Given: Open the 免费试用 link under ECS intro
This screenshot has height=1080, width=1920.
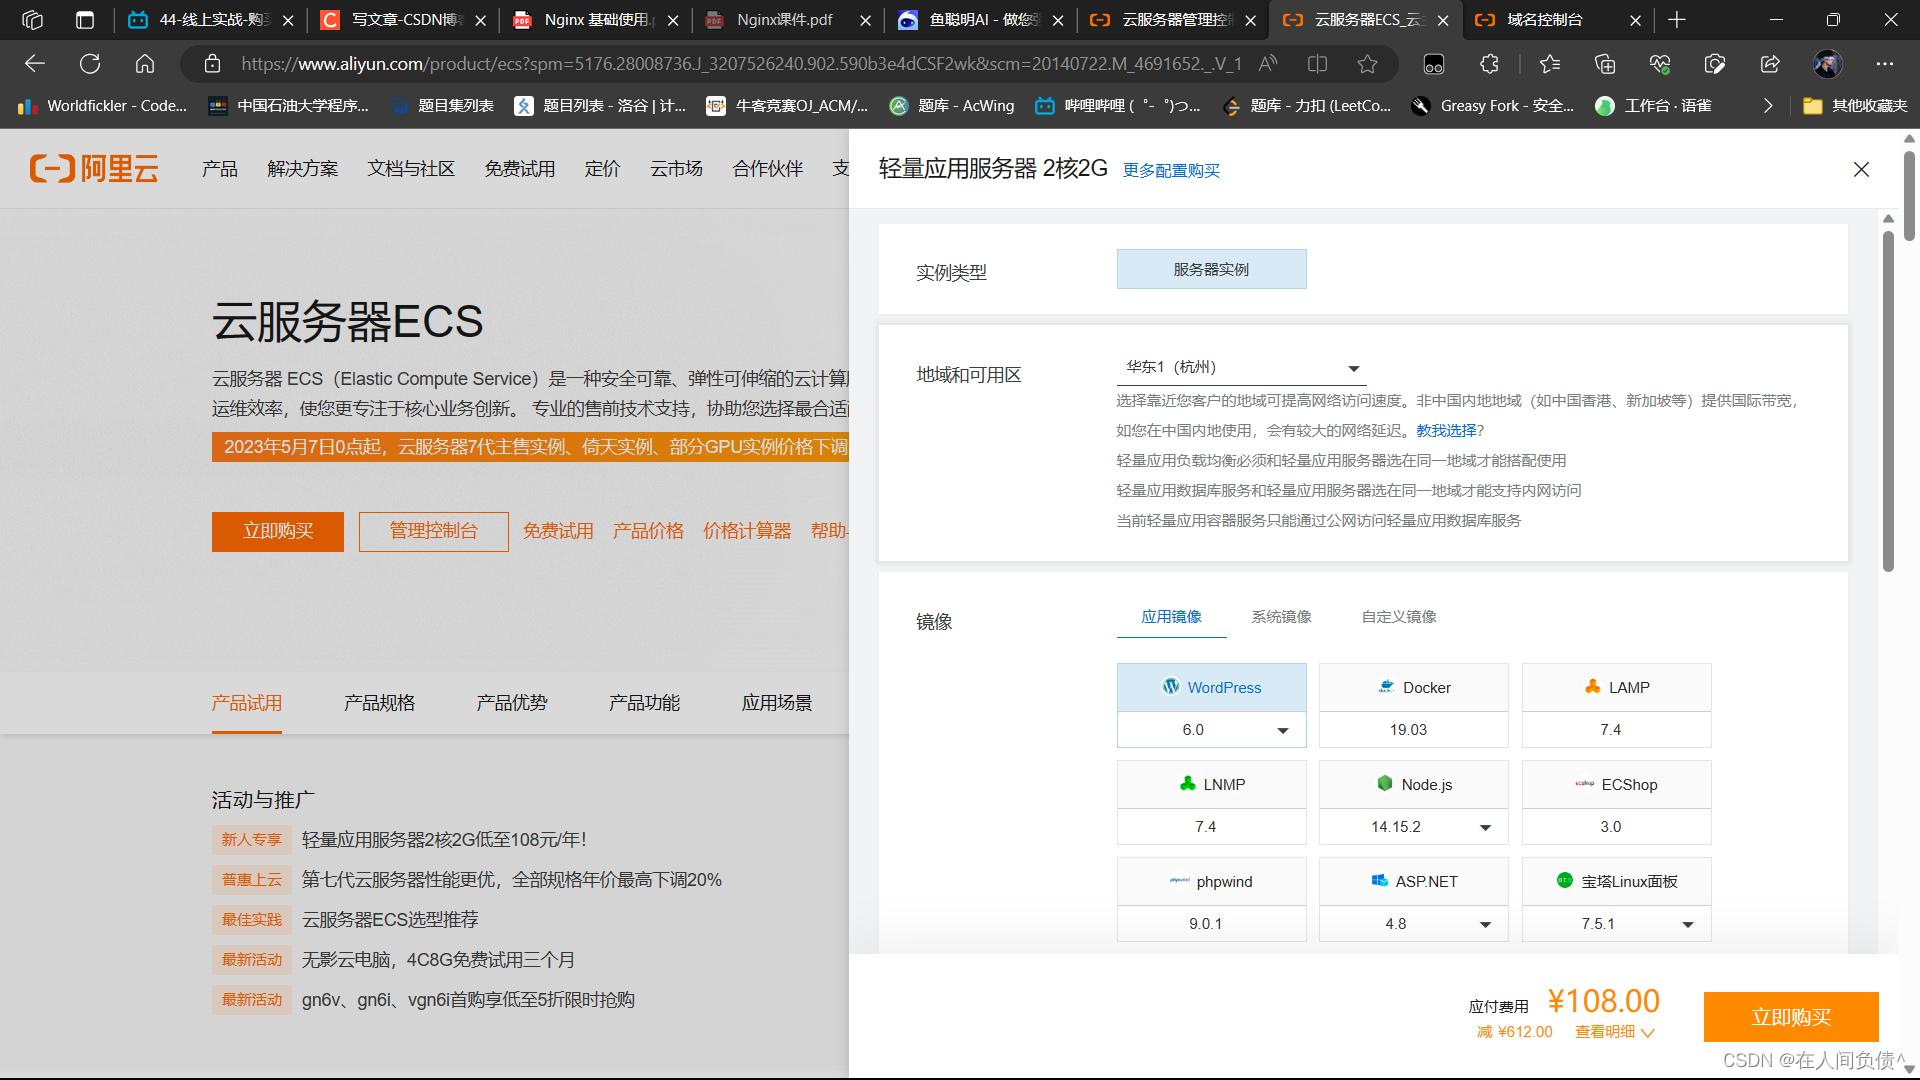Looking at the screenshot, I should click(558, 531).
